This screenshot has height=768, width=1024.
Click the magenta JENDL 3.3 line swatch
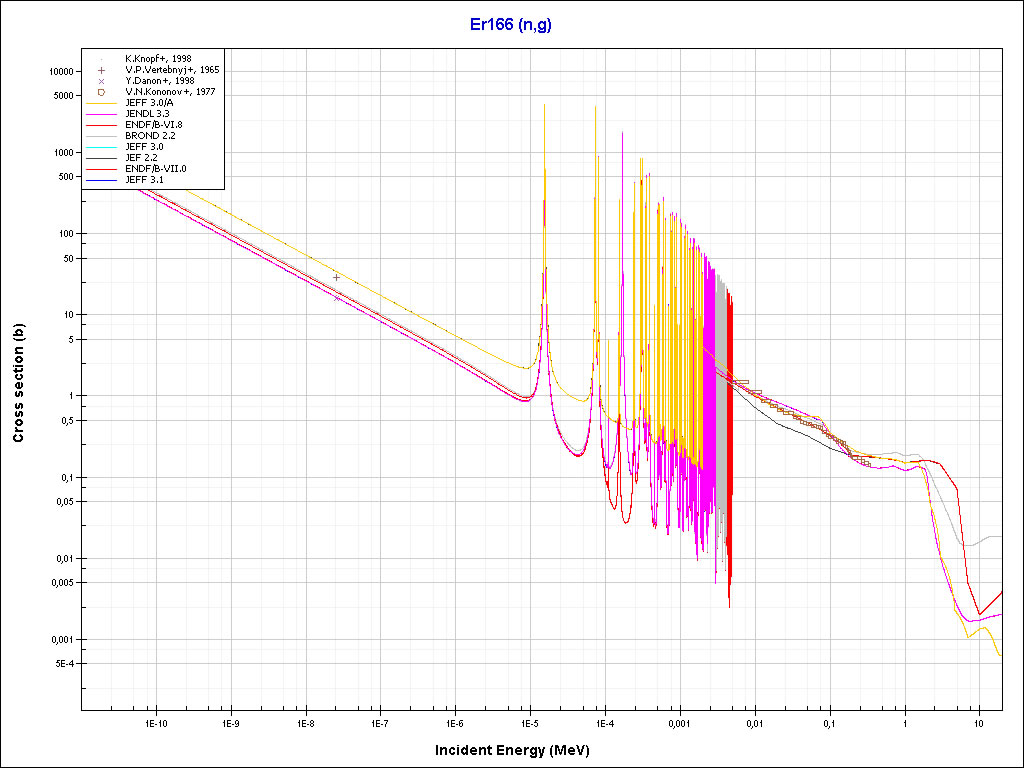pyautogui.click(x=101, y=114)
